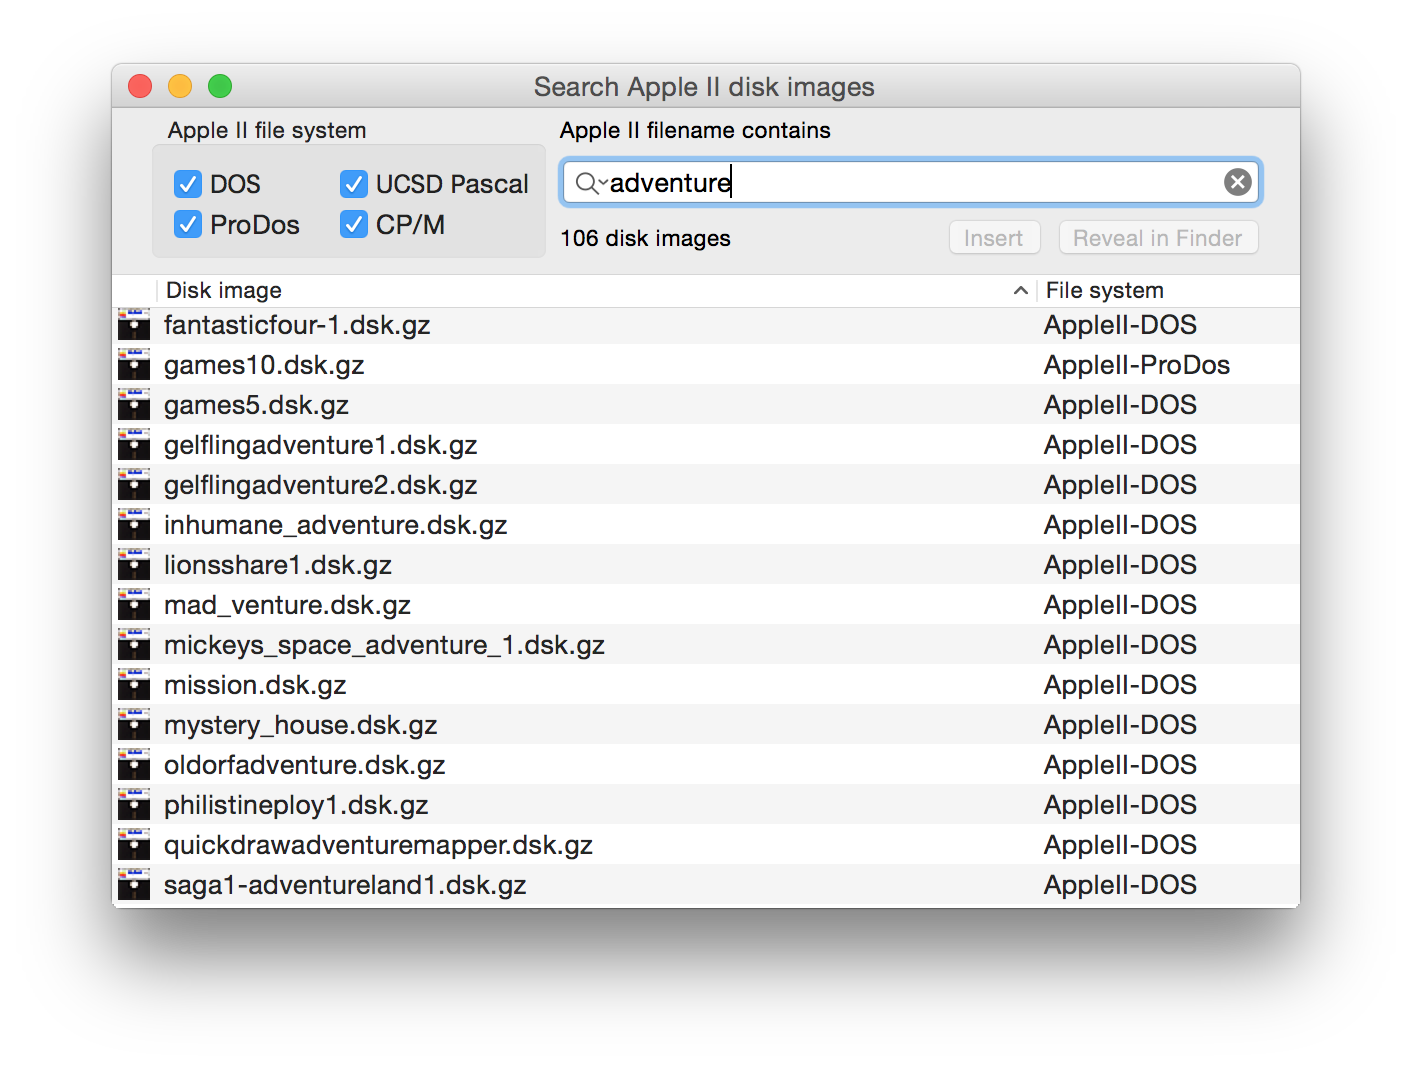Toggle the CP/M file system checkbox
Screen dimensions: 1412x1068
[354, 224]
